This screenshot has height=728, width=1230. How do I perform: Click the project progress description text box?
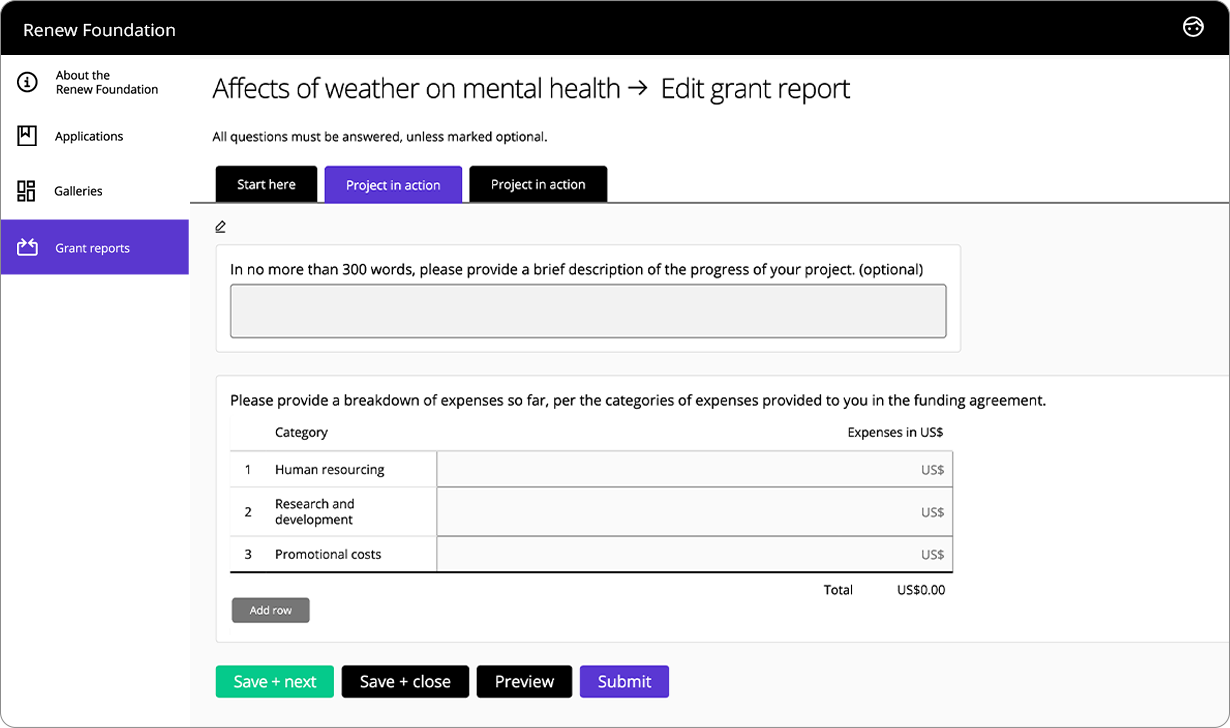[588, 310]
